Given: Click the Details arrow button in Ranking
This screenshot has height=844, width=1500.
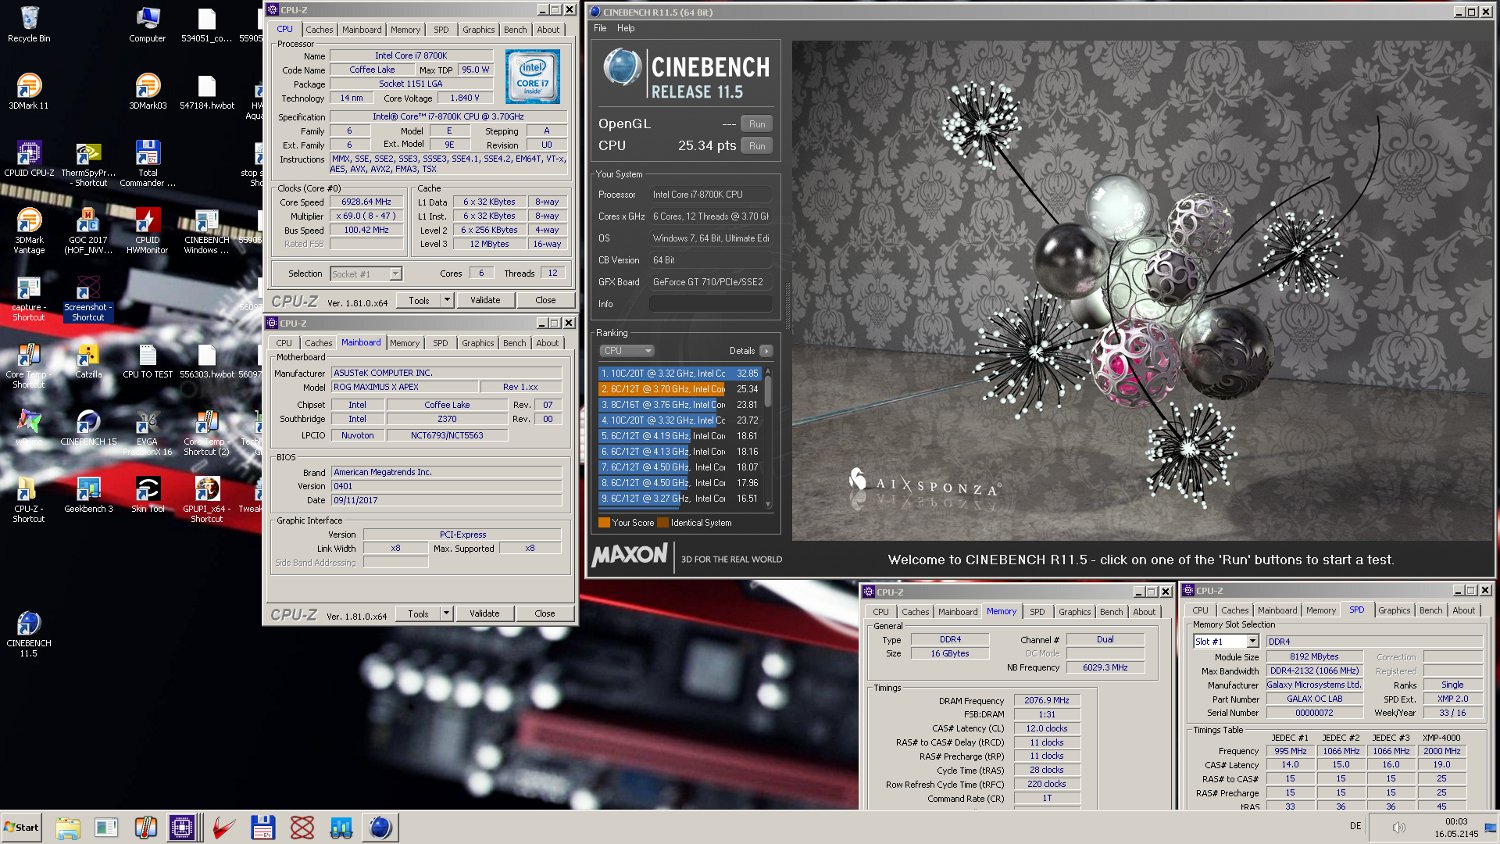Looking at the screenshot, I should point(766,351).
